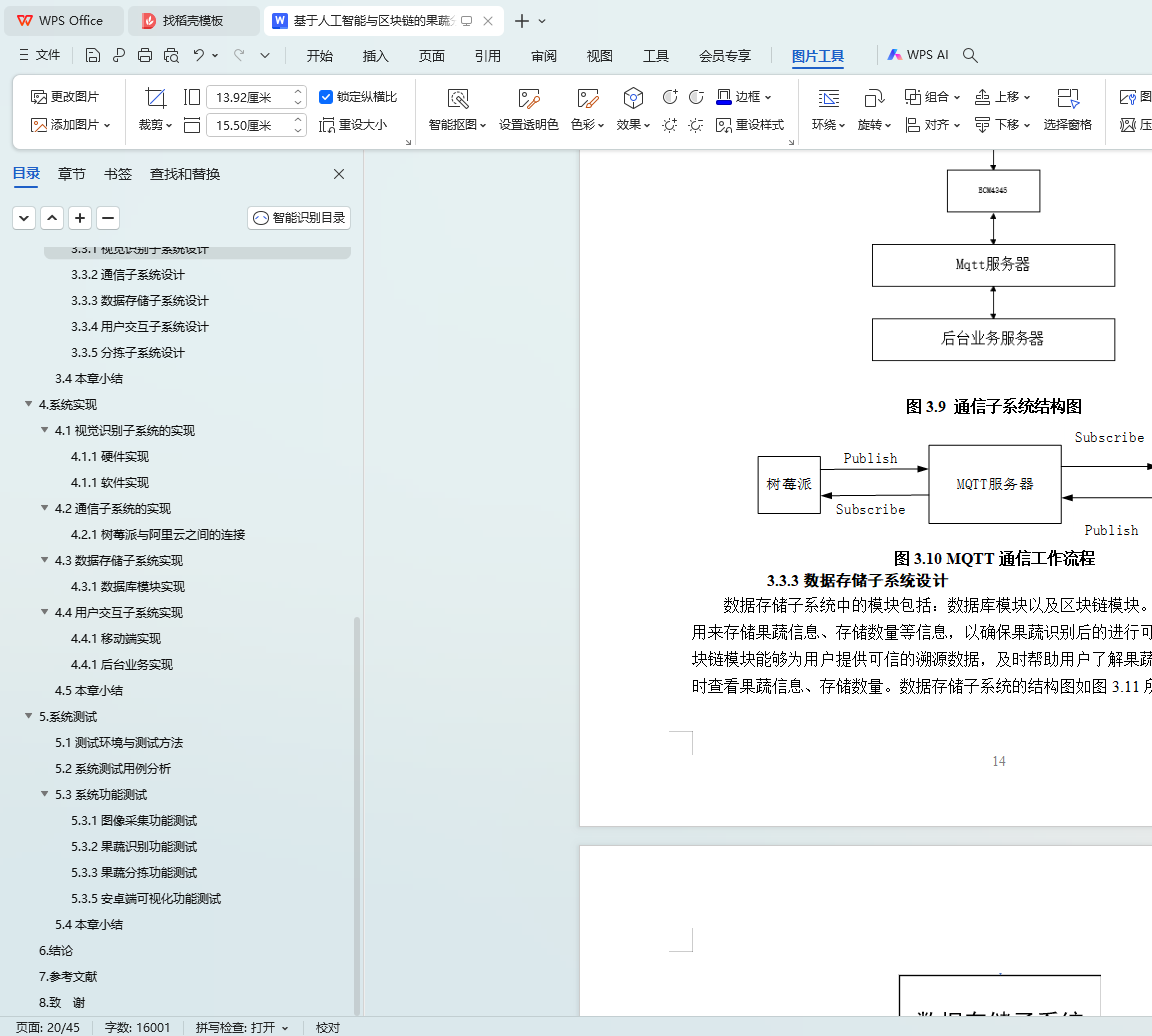Click the Save icon in quick toolbar

93,55
